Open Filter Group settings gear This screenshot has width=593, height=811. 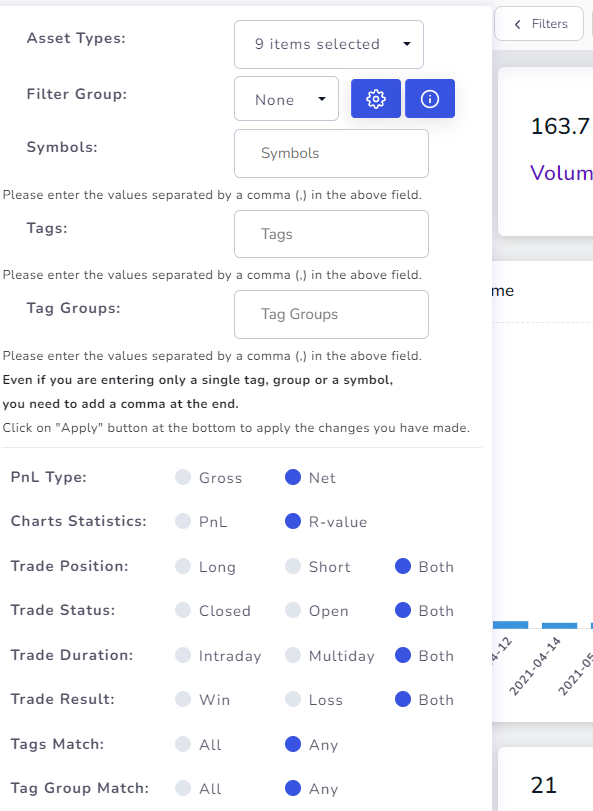coord(376,99)
